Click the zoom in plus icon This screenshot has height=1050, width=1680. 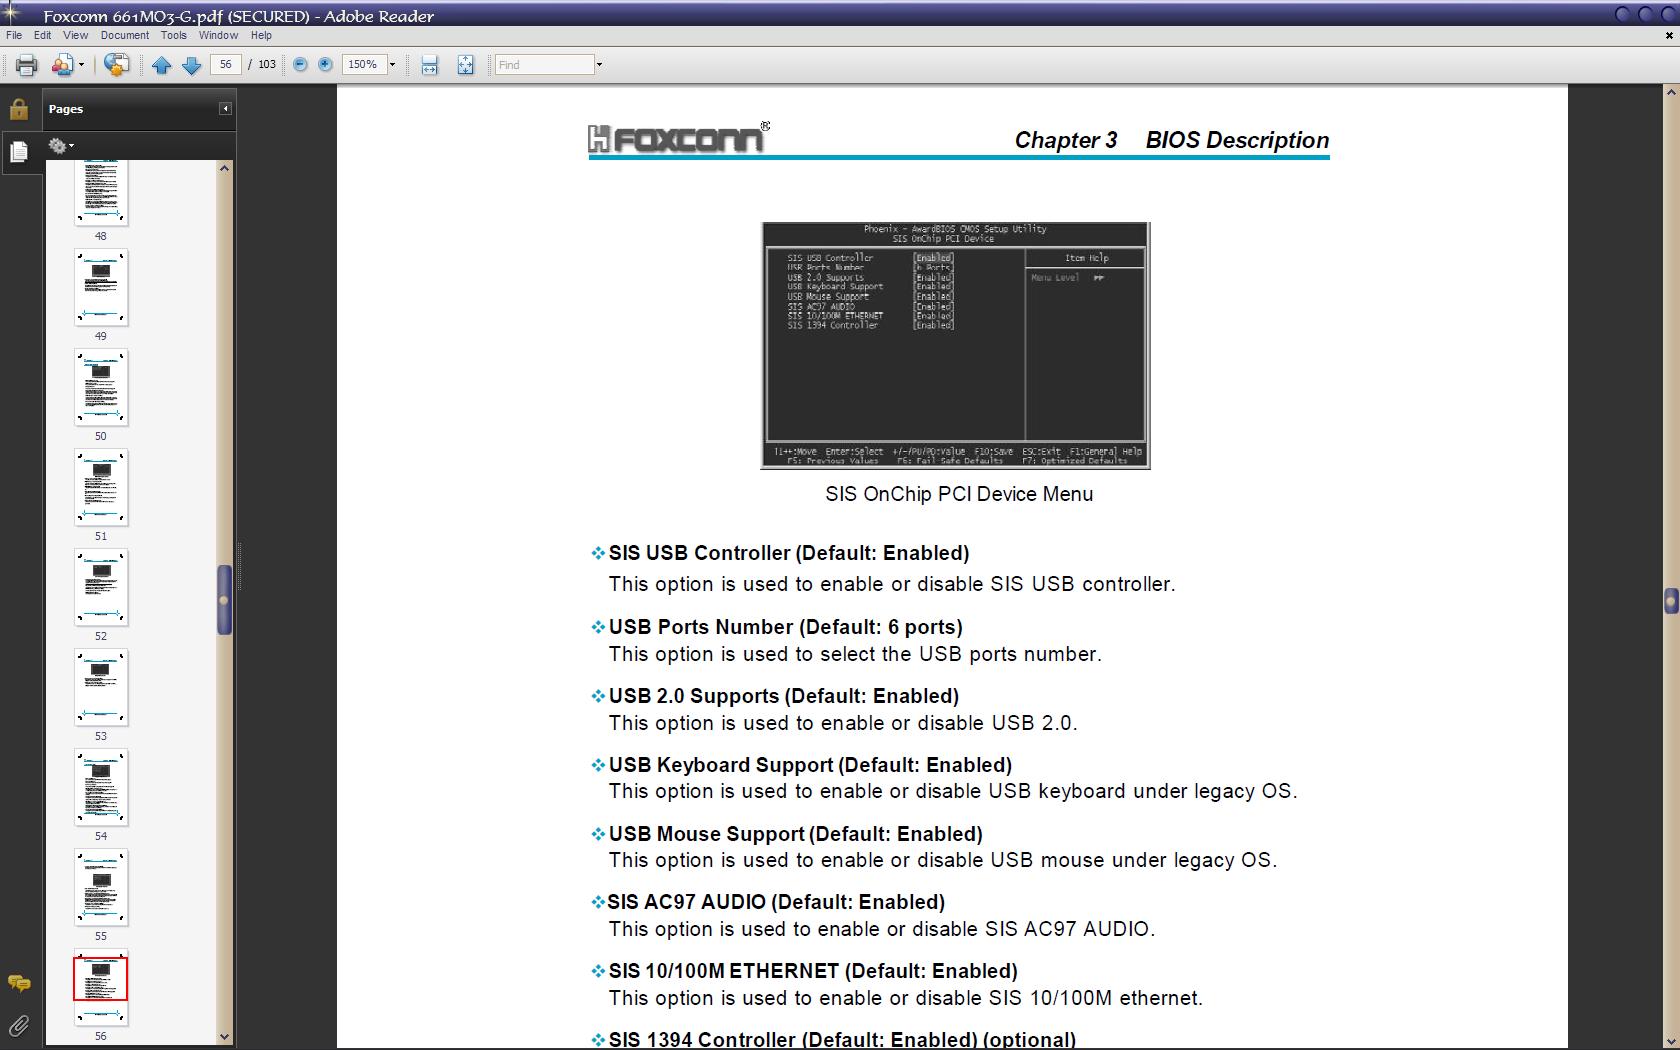pyautogui.click(x=325, y=64)
